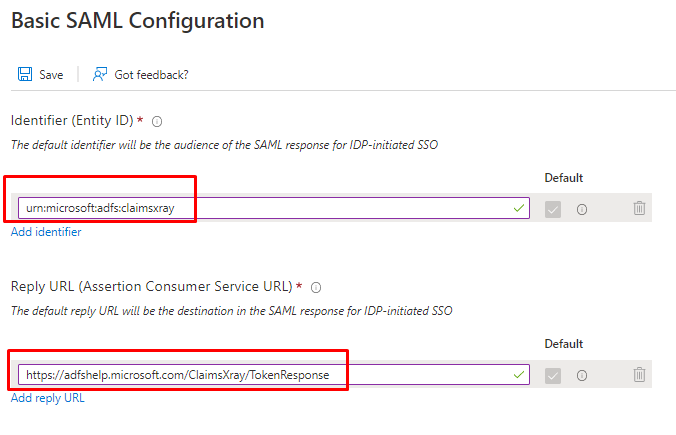Click the Reply URL (Assertion Consumer Service URL) label
The image size is (676, 435).
point(151,287)
